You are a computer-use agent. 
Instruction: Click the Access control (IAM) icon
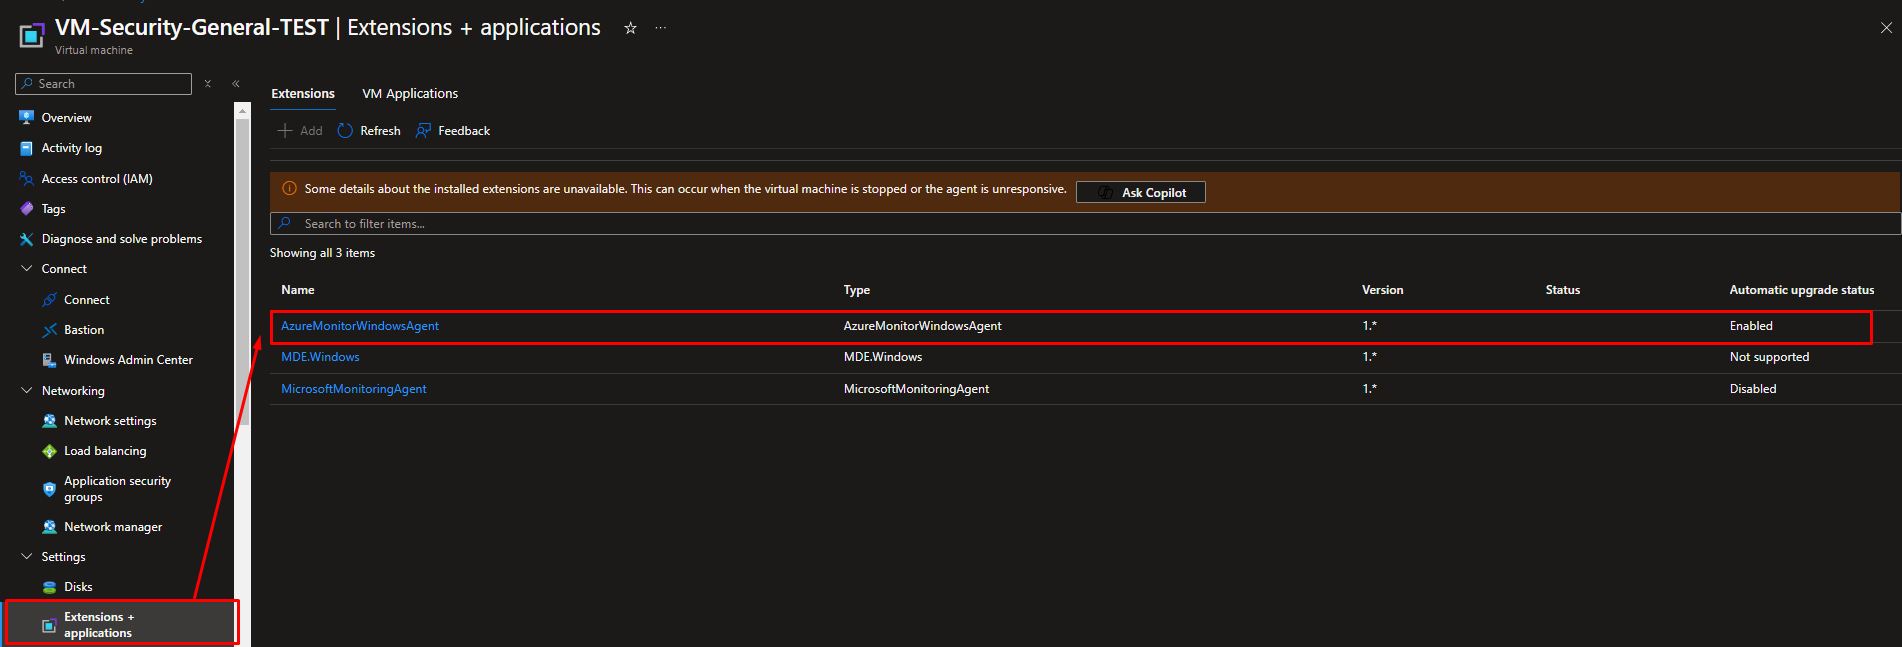pos(27,179)
